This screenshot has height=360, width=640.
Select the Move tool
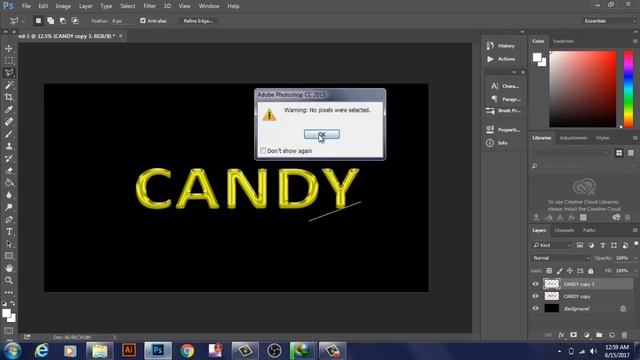(x=9, y=49)
